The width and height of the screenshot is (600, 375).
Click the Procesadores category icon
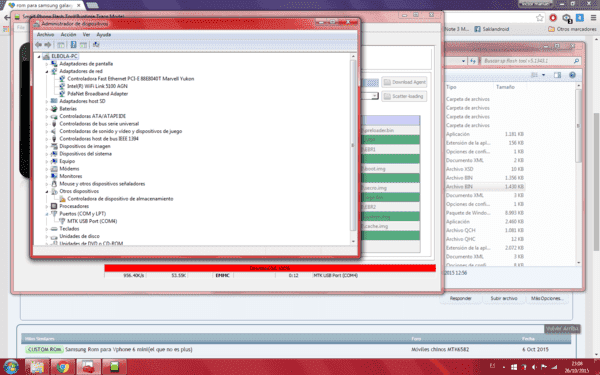(x=54, y=206)
